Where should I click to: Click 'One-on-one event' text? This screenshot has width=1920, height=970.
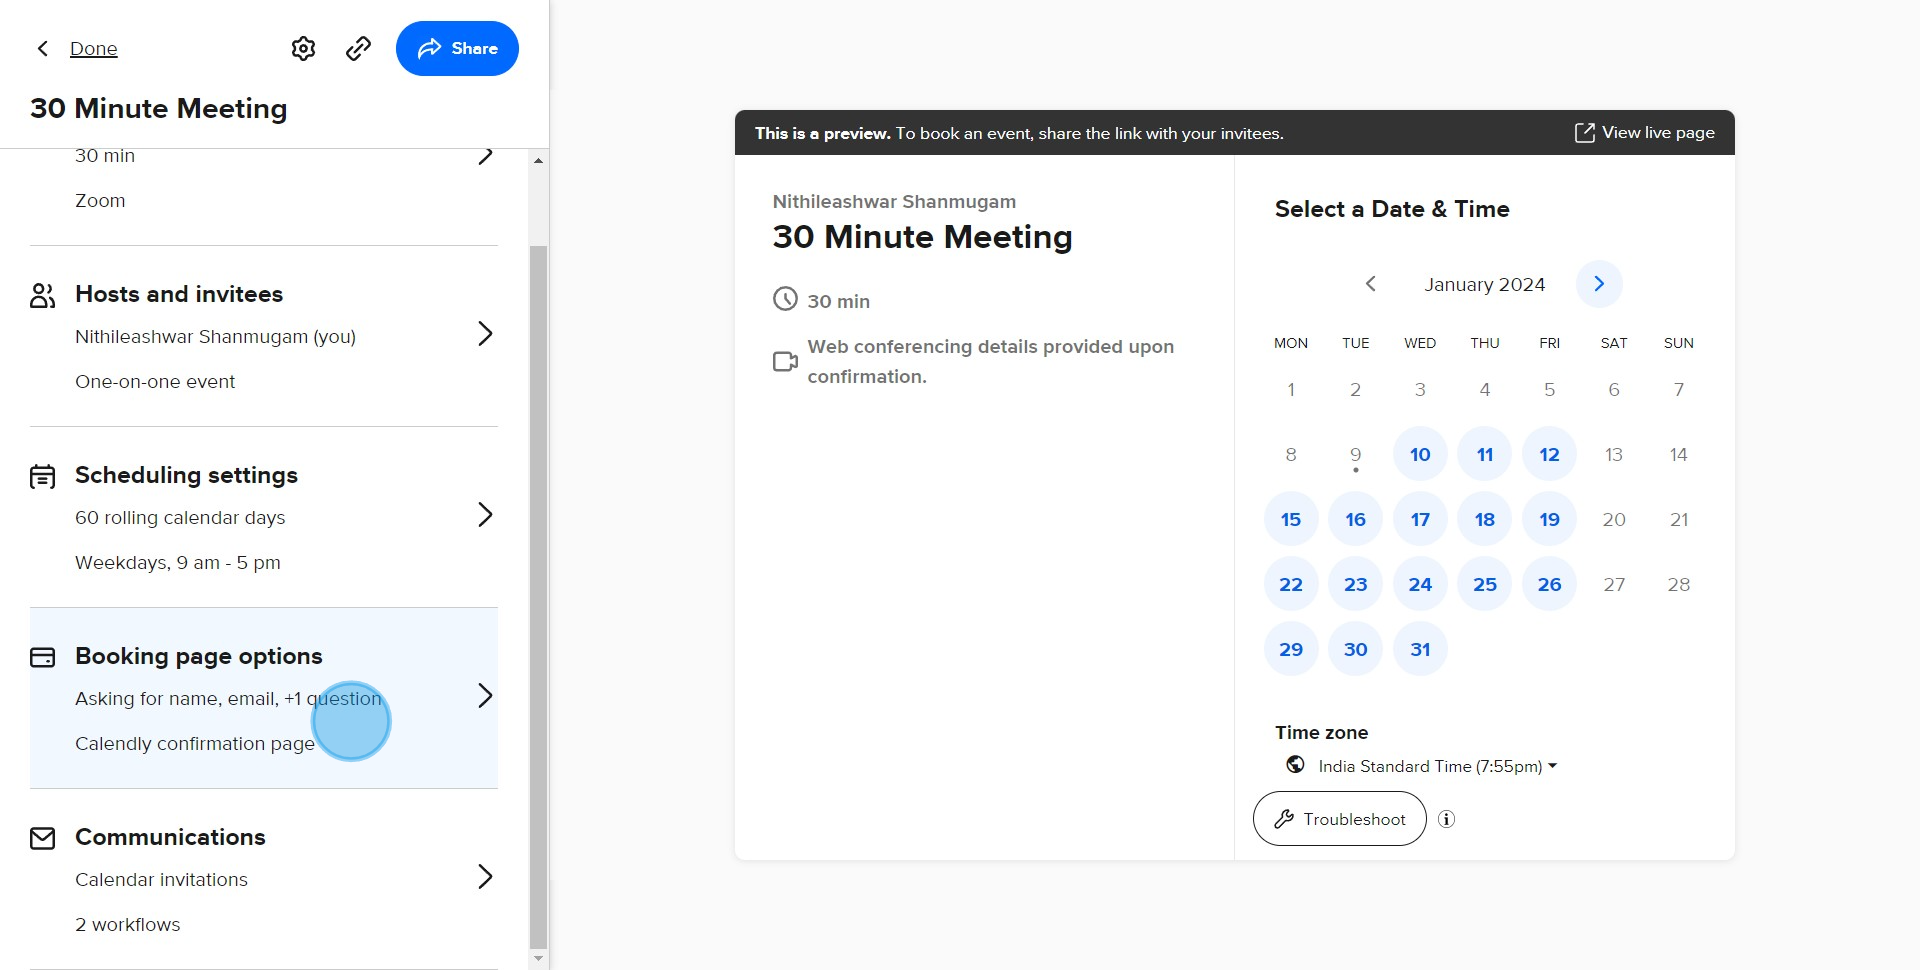(155, 382)
